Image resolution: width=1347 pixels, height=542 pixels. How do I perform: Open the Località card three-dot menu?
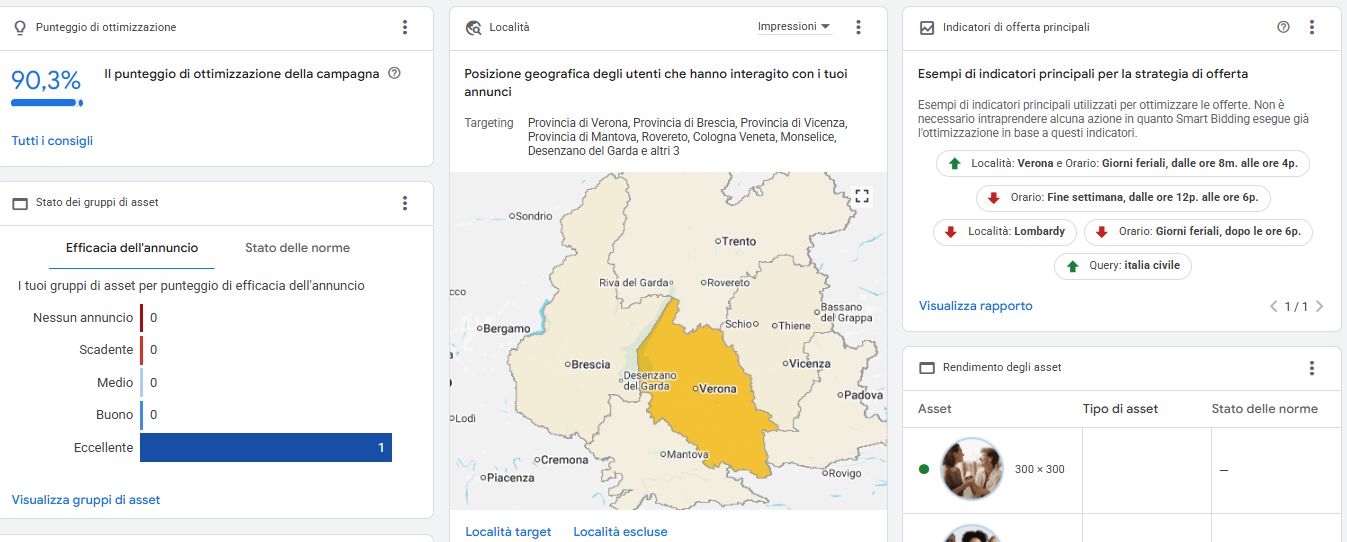(858, 28)
